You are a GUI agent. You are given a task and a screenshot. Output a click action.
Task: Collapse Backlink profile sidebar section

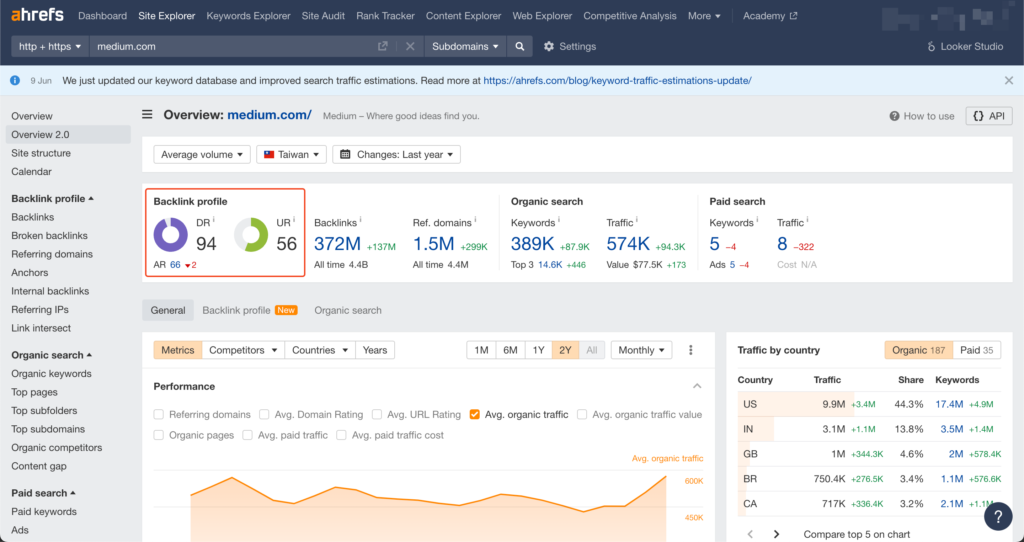pos(52,199)
